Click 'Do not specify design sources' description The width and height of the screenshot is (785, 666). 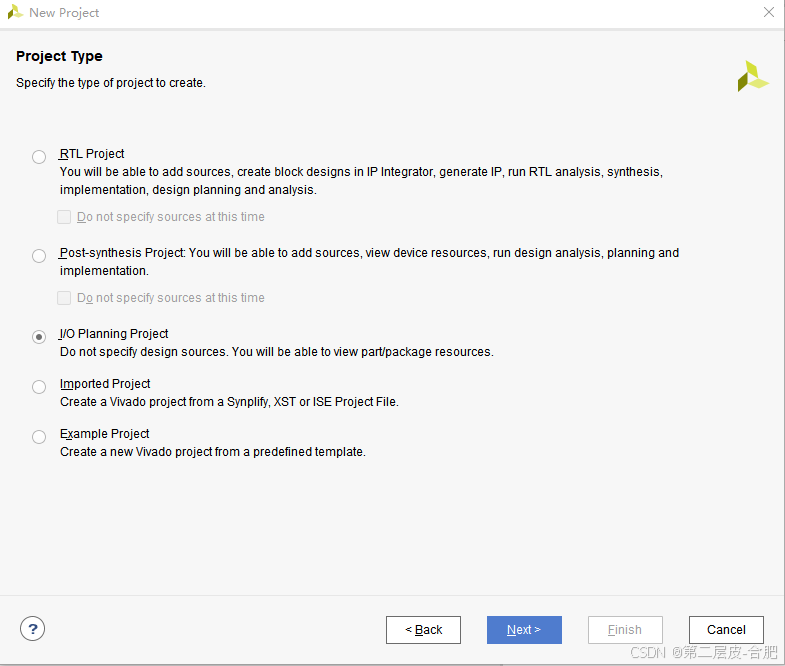click(277, 352)
